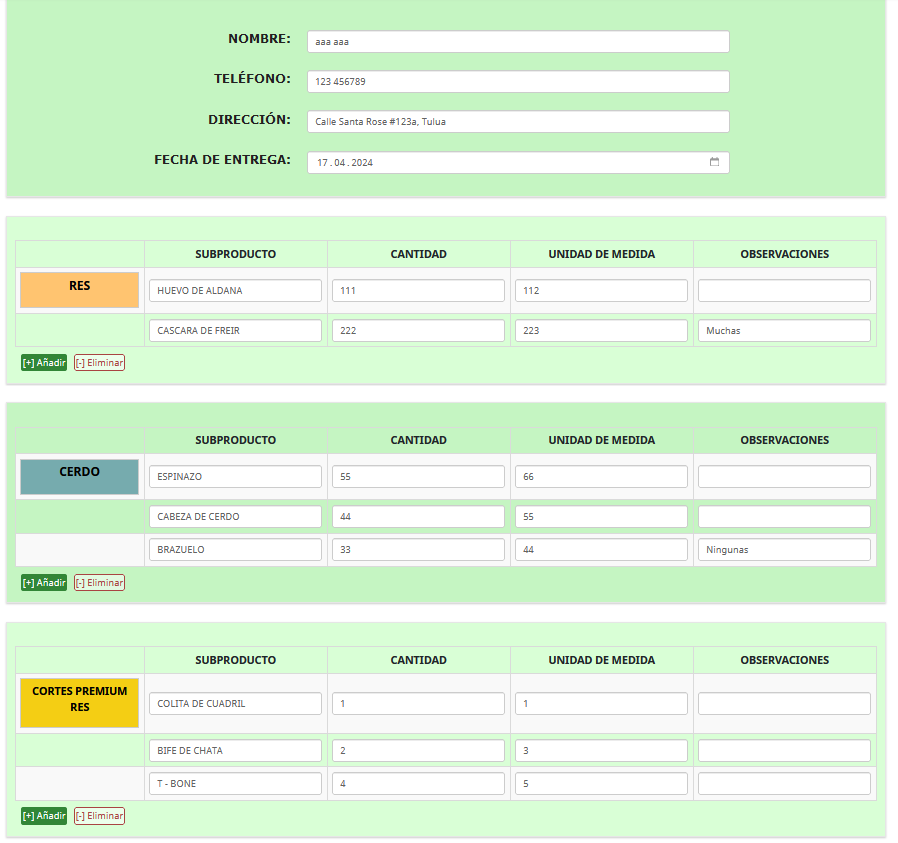Click Añadir button under RES table
898x843 pixels.
[x=44, y=363]
